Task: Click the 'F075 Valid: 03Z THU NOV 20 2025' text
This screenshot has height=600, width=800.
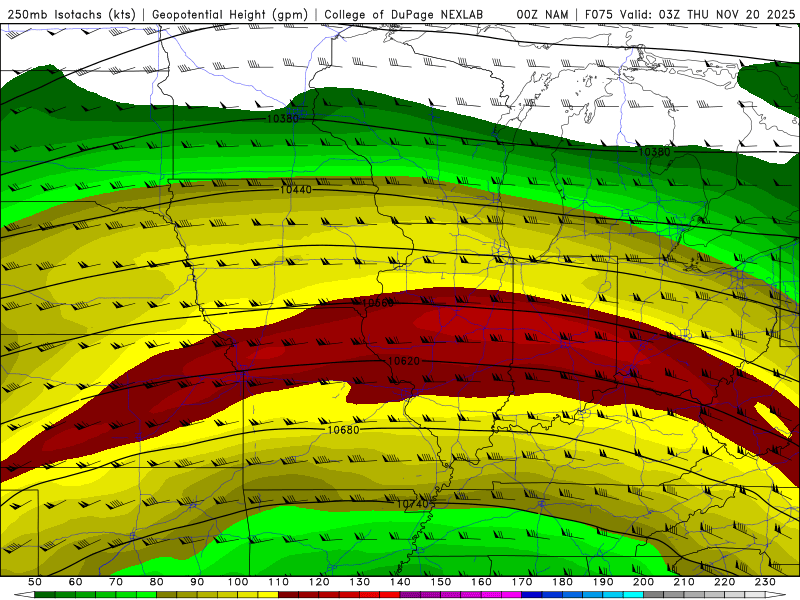Action: [690, 15]
